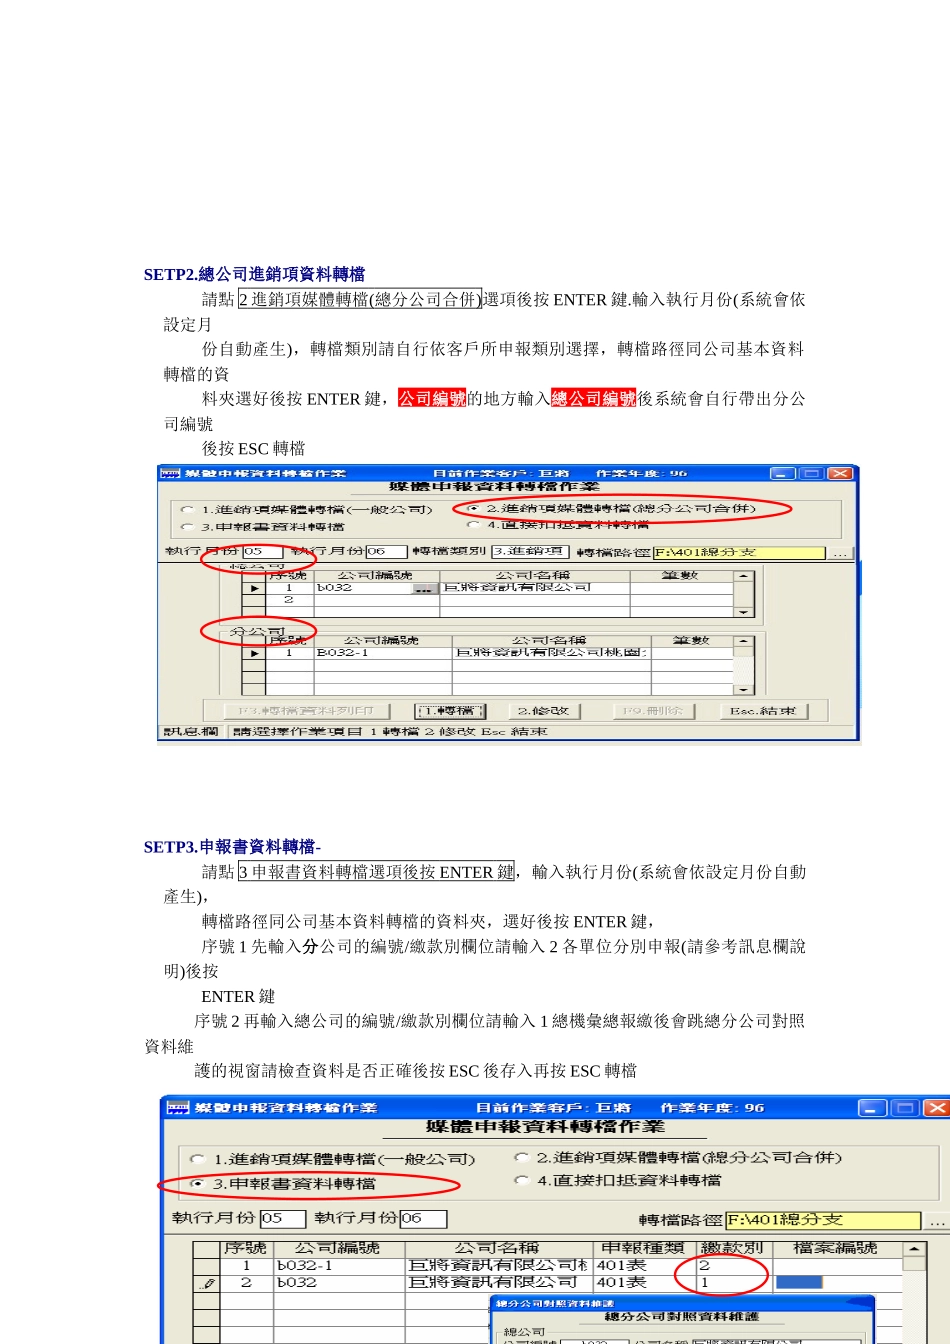The height and width of the screenshot is (1344, 950).
Task: Click the row pointer arrow of 分公司 row 1
Action: coord(254,653)
